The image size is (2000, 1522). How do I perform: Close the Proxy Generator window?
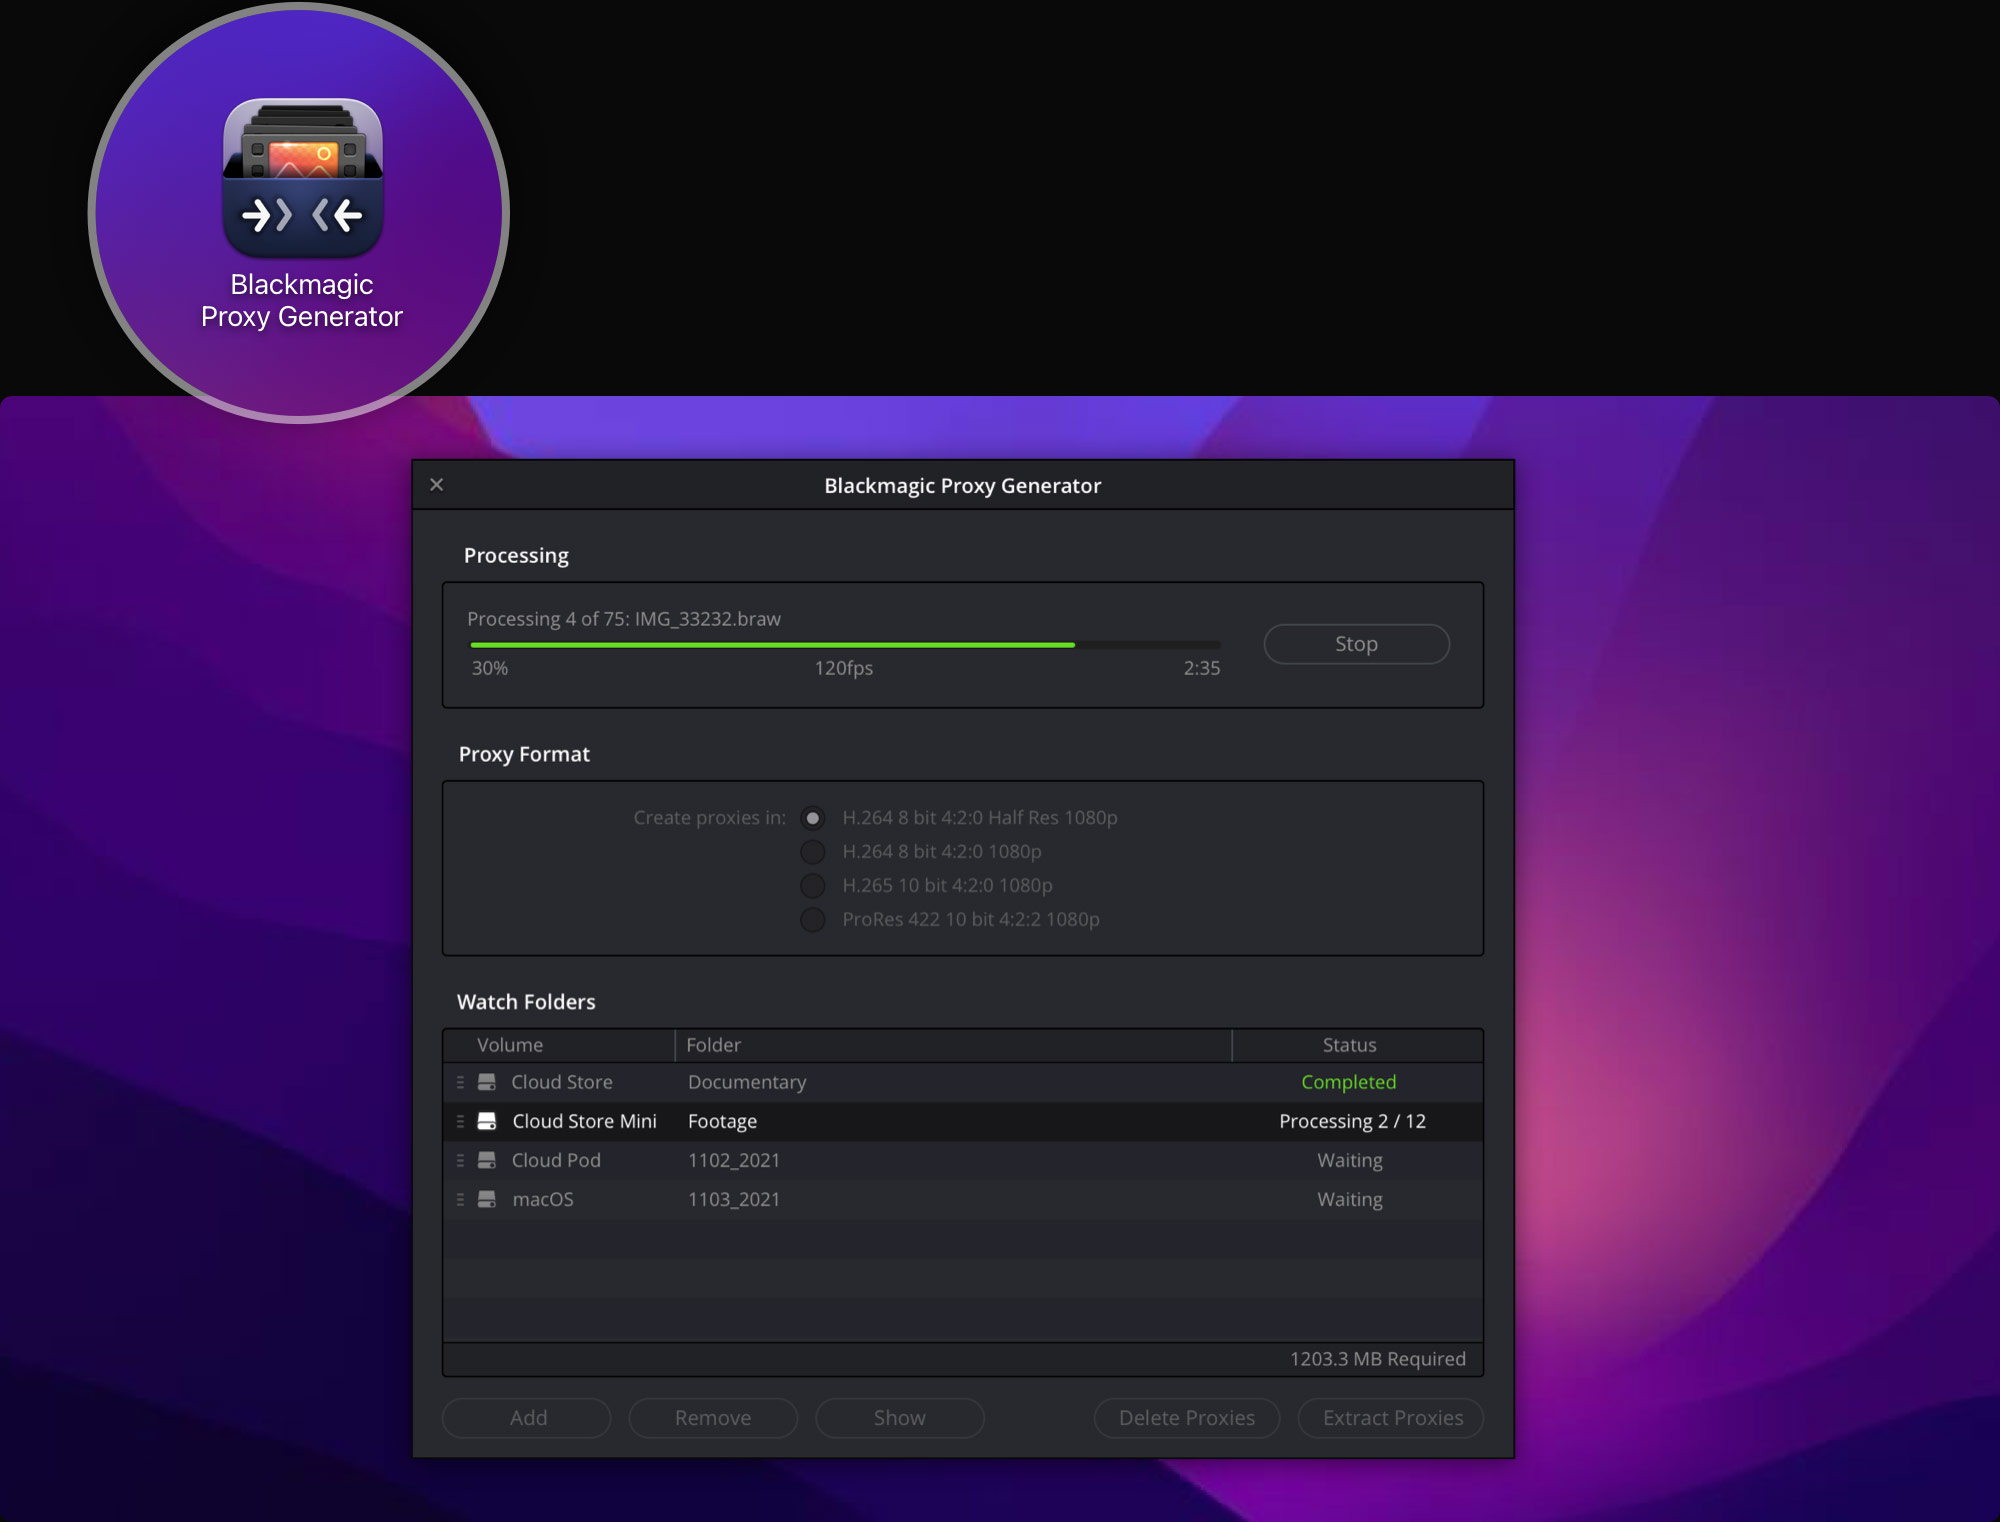point(437,485)
